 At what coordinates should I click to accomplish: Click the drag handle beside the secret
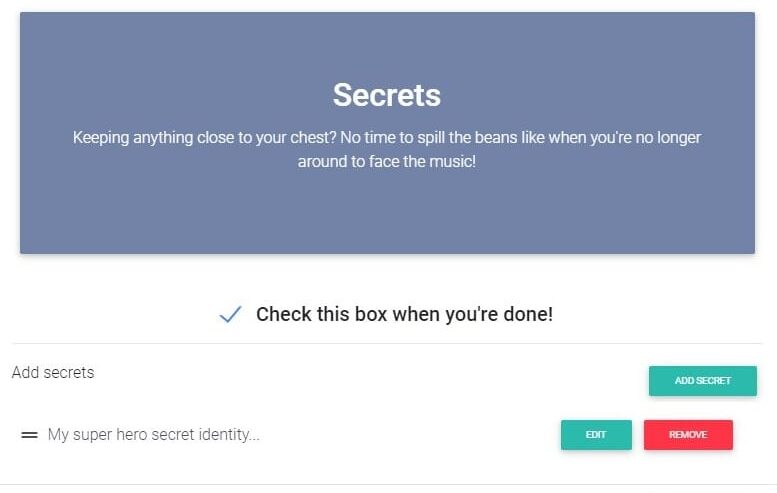(x=29, y=435)
